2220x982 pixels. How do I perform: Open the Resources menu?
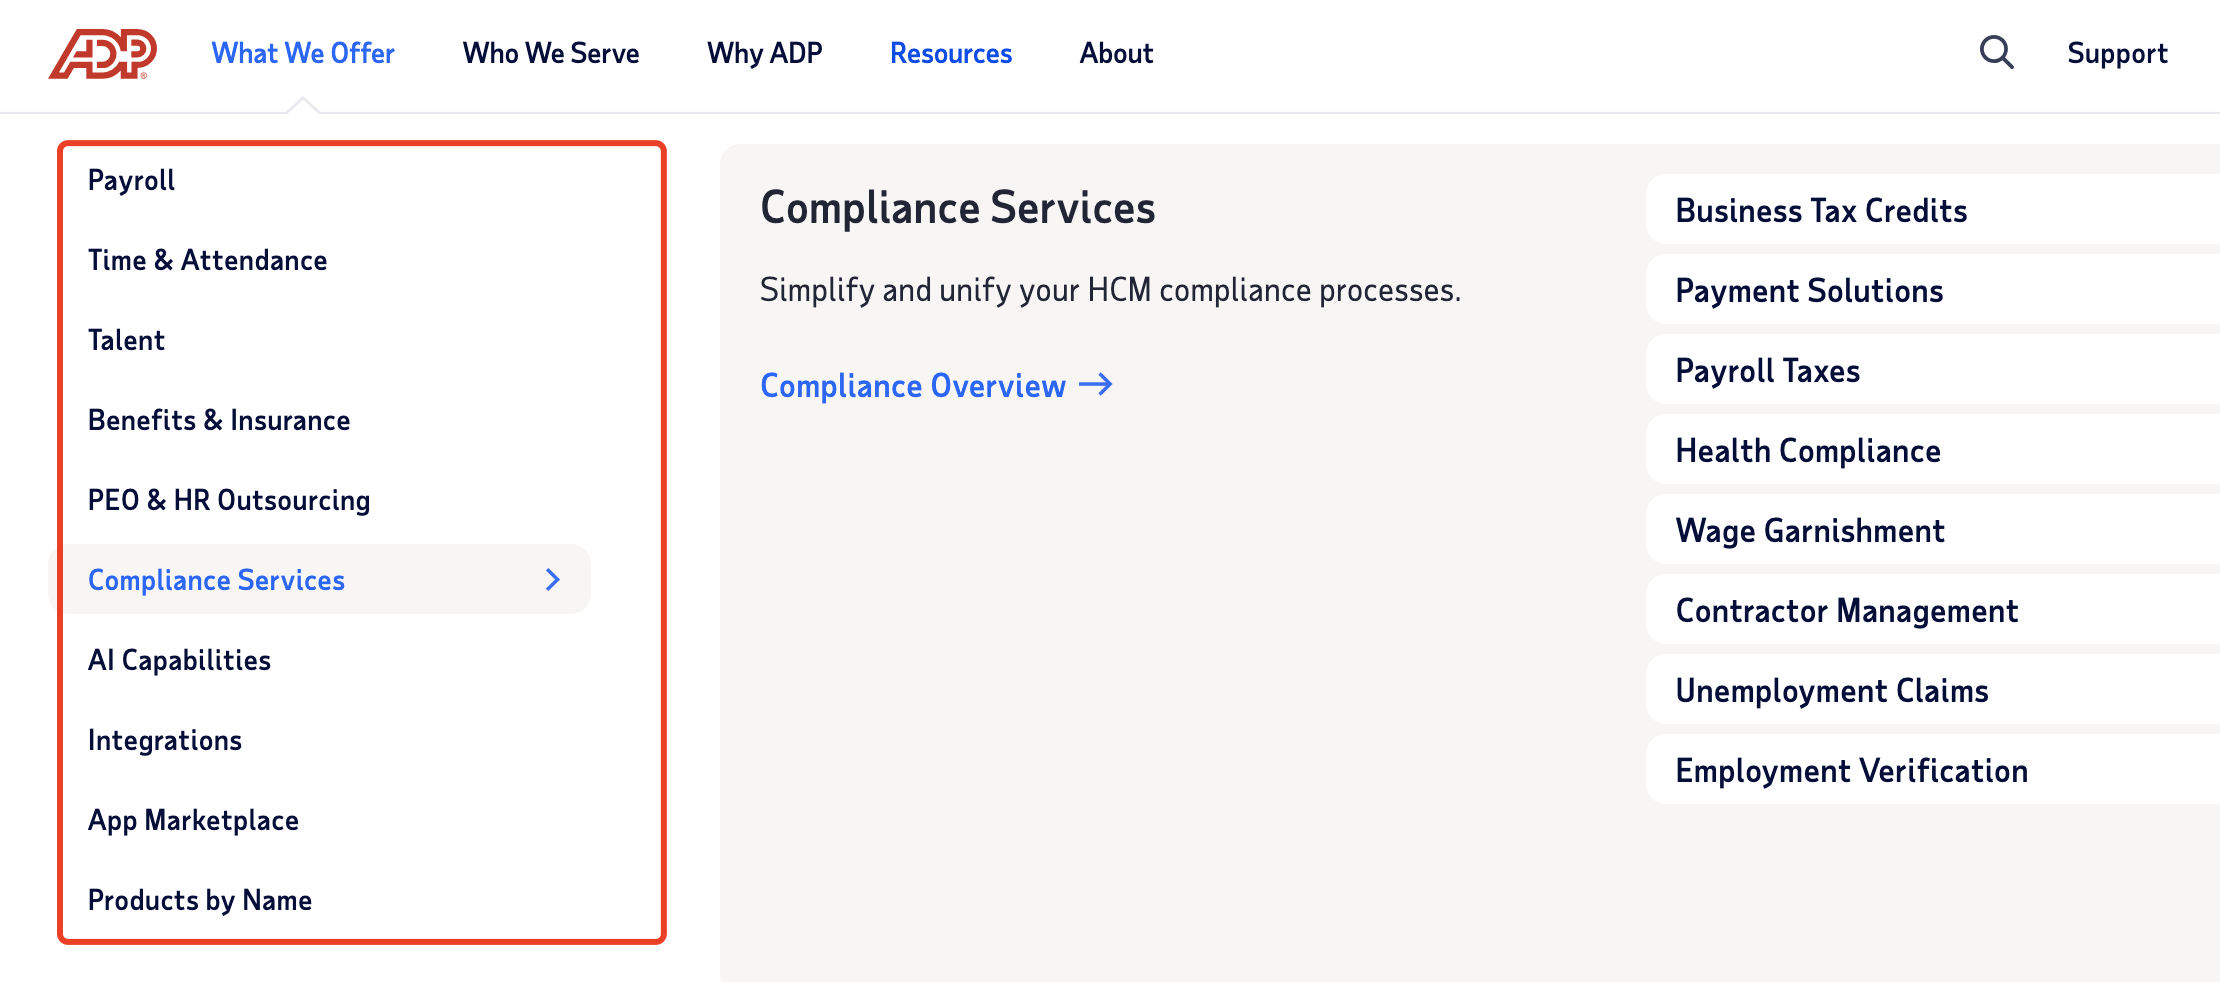[951, 53]
